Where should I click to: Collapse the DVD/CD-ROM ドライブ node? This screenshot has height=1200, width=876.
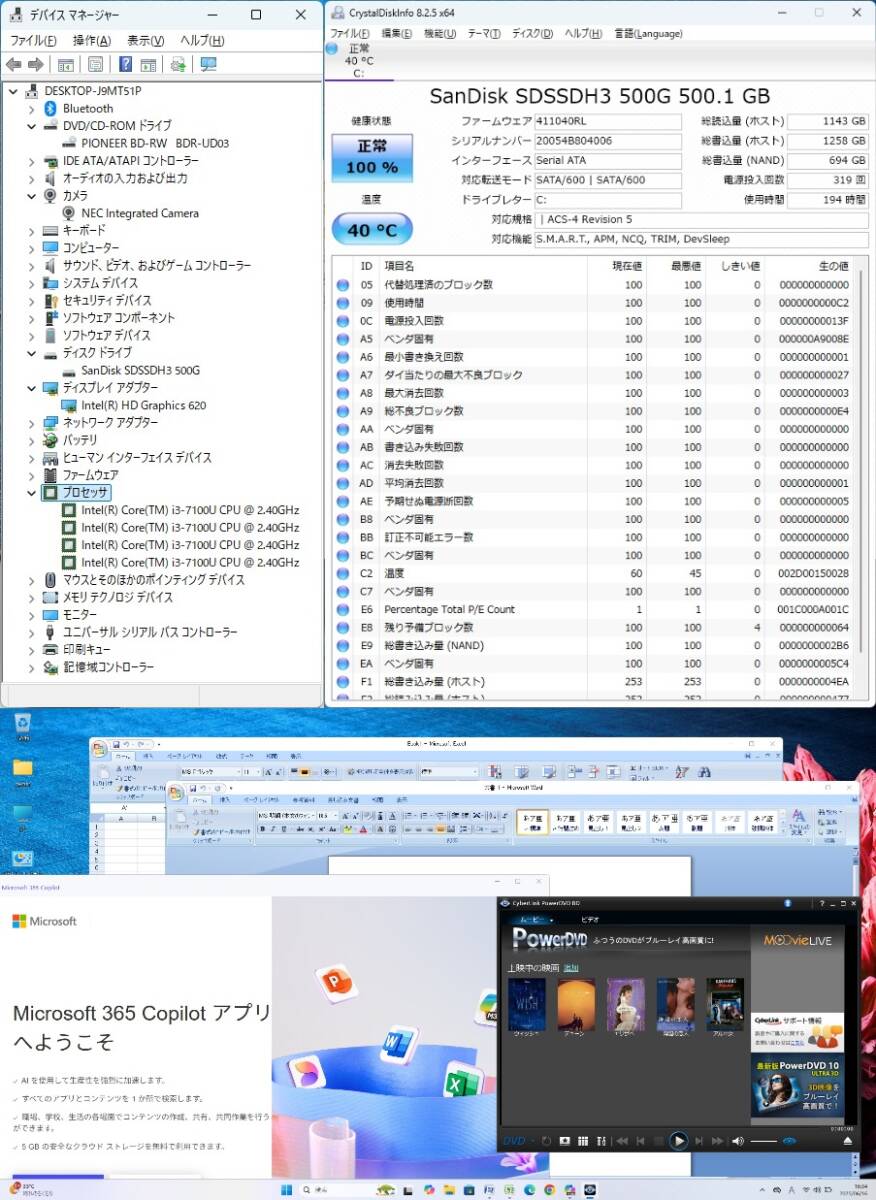point(33,126)
